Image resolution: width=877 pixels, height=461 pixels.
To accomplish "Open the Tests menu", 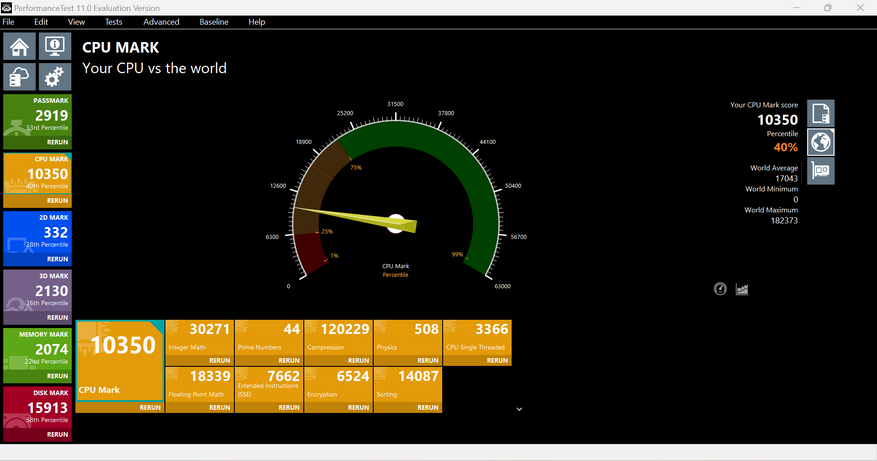I will (114, 22).
